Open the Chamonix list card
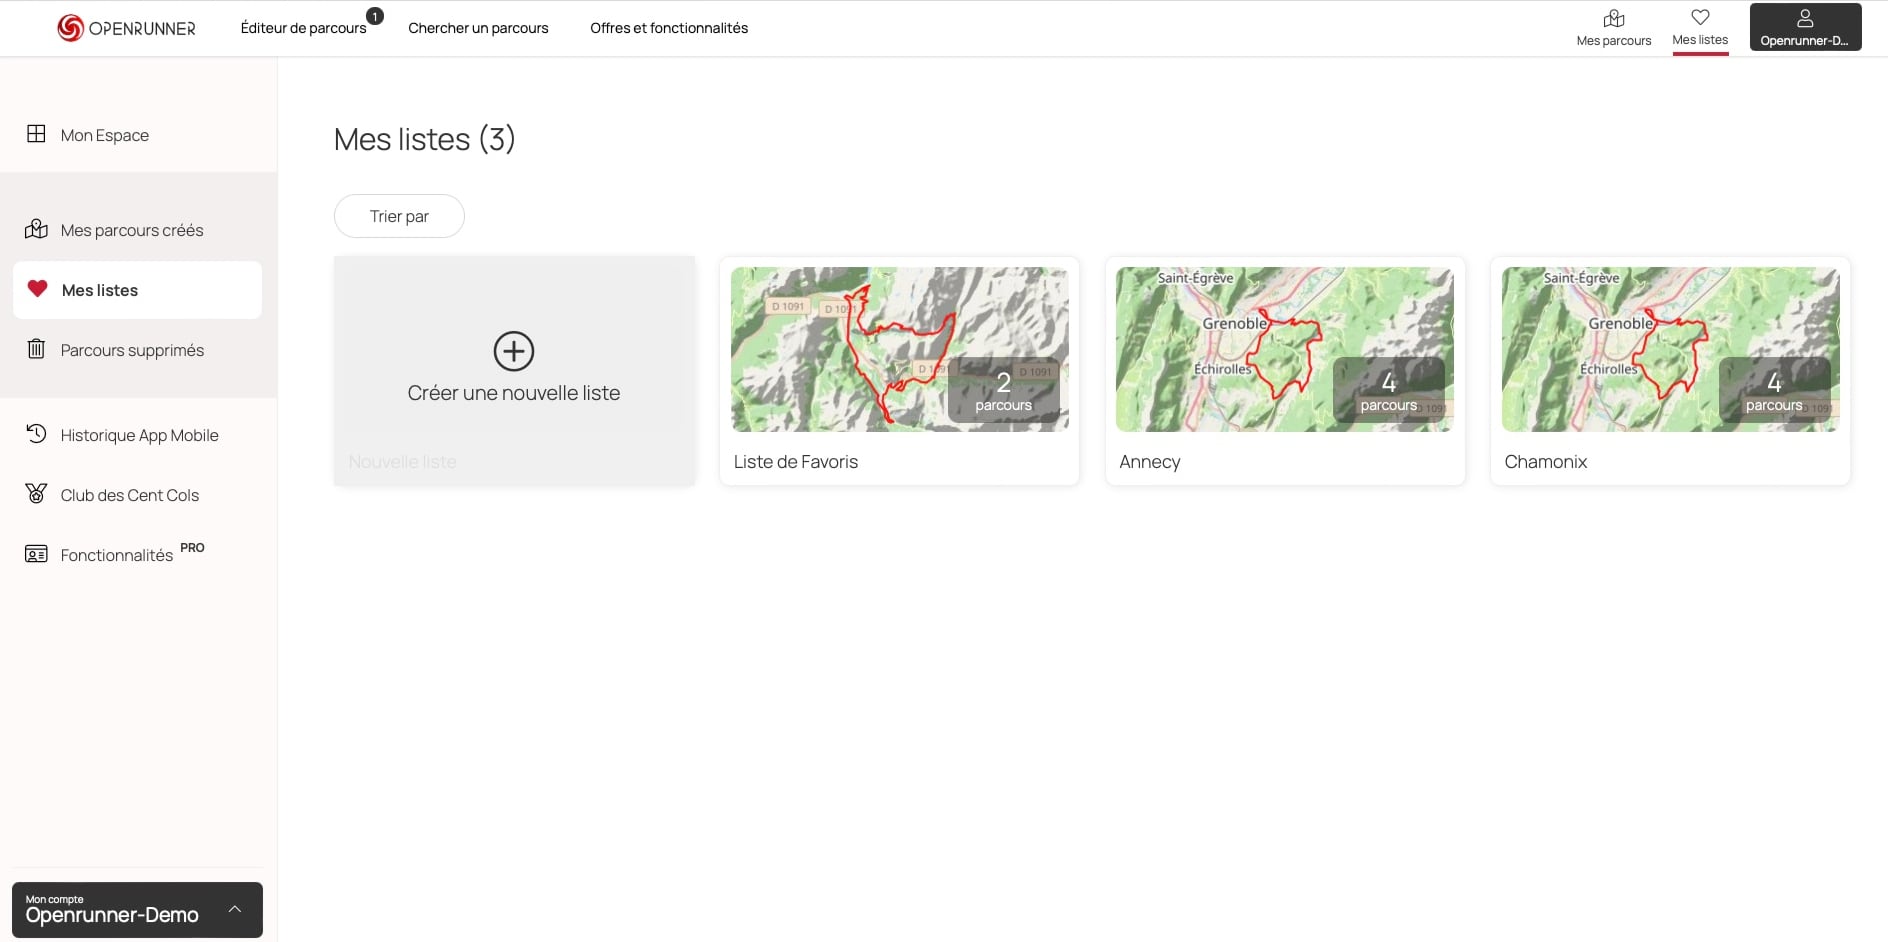The image size is (1888, 942). pyautogui.click(x=1669, y=371)
